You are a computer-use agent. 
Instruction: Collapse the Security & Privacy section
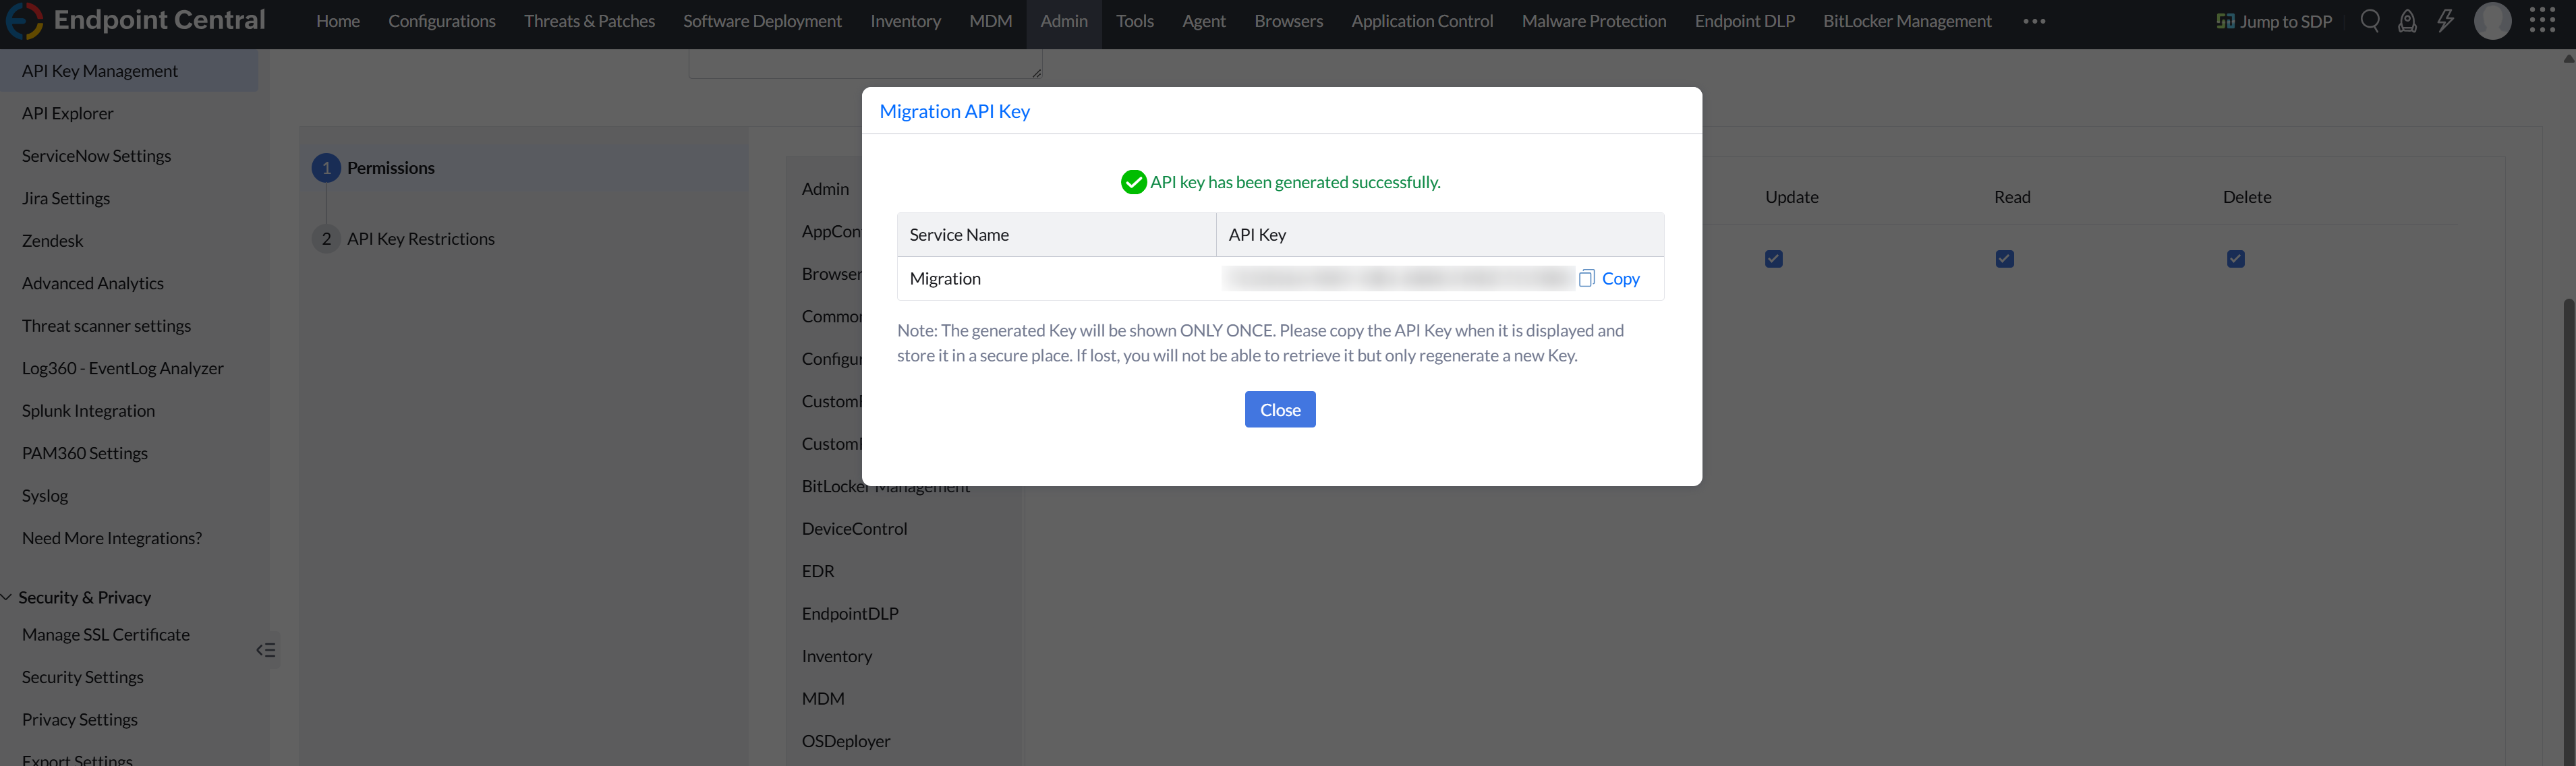[x=8, y=597]
